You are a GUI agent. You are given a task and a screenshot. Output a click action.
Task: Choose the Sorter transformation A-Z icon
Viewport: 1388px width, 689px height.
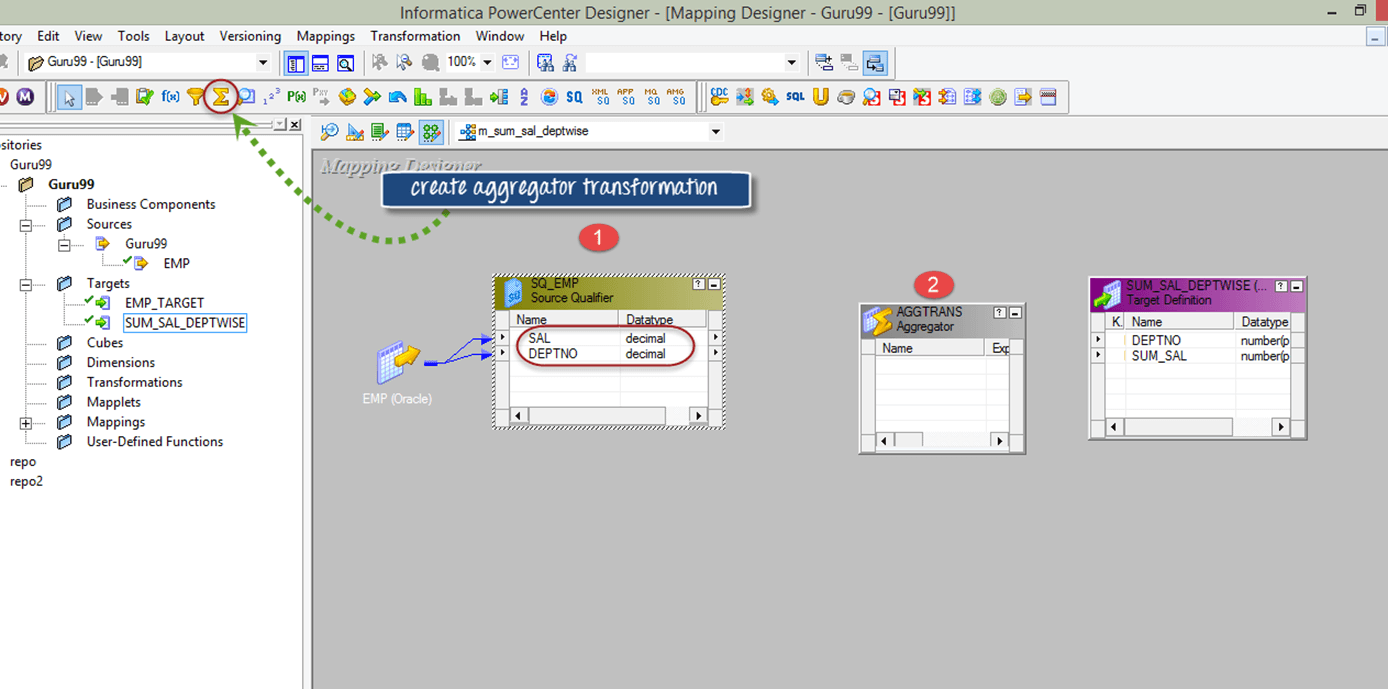point(523,97)
